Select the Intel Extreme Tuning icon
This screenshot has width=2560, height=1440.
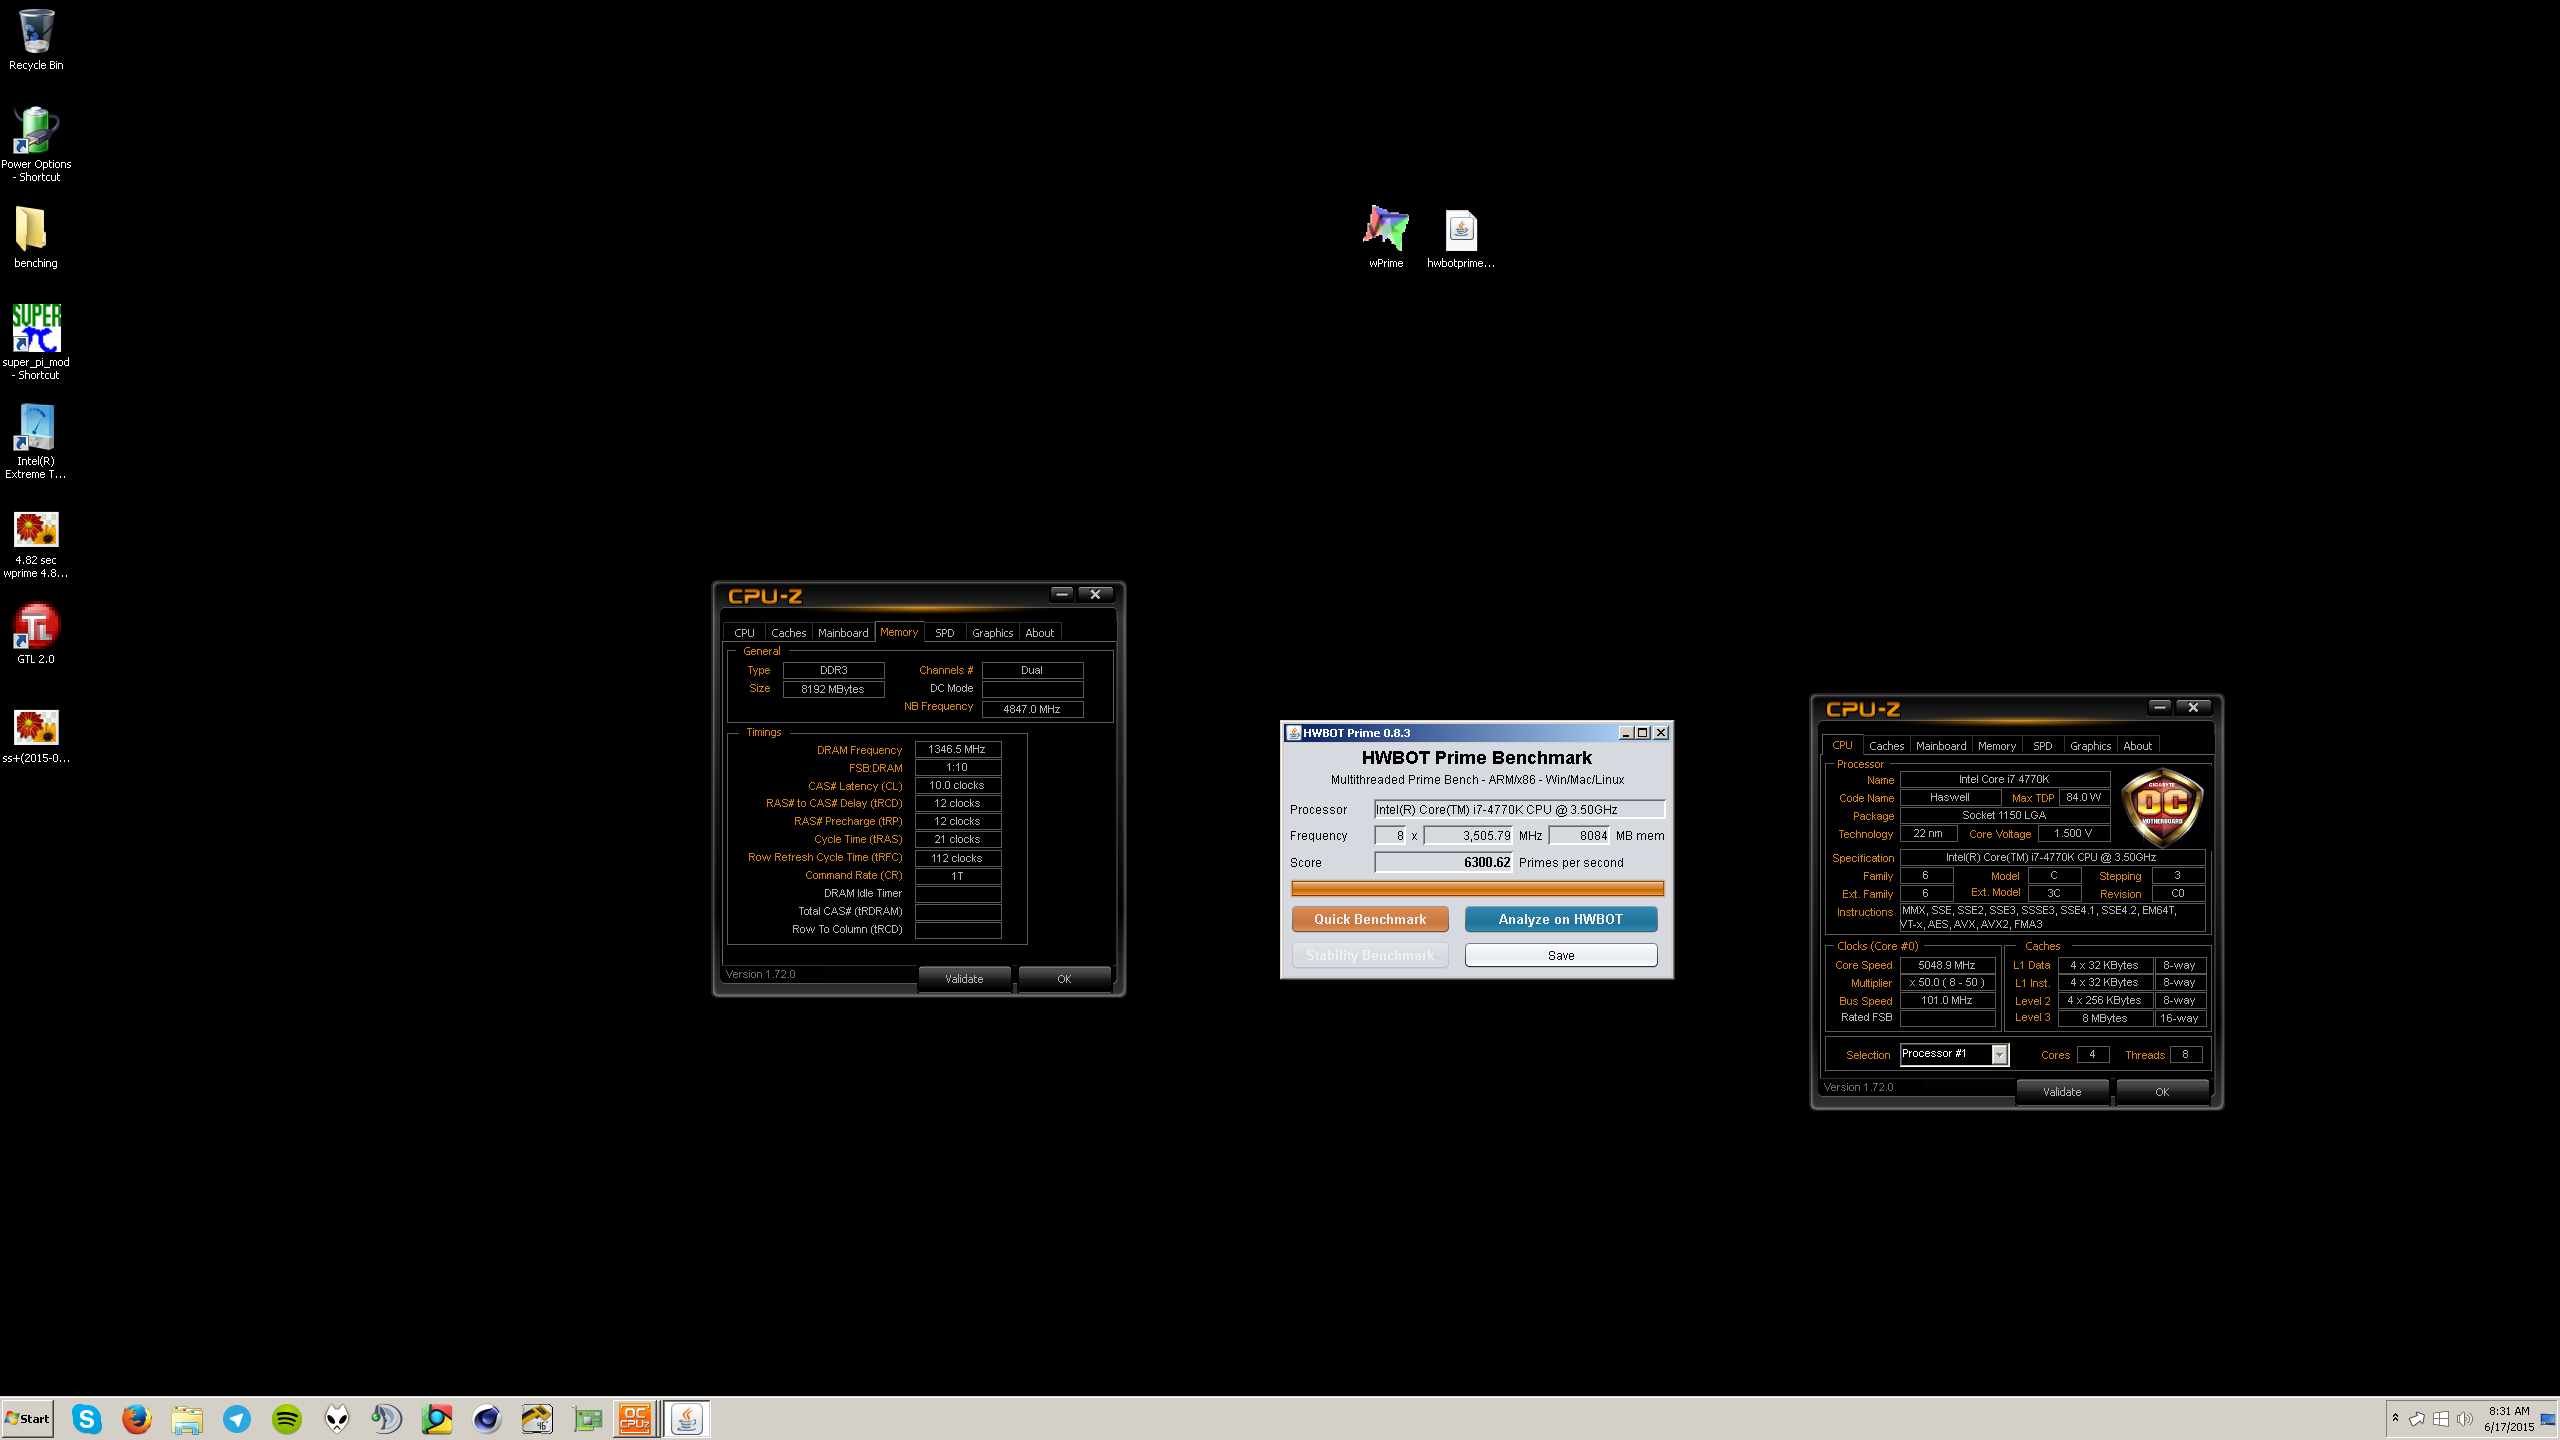pyautogui.click(x=36, y=441)
